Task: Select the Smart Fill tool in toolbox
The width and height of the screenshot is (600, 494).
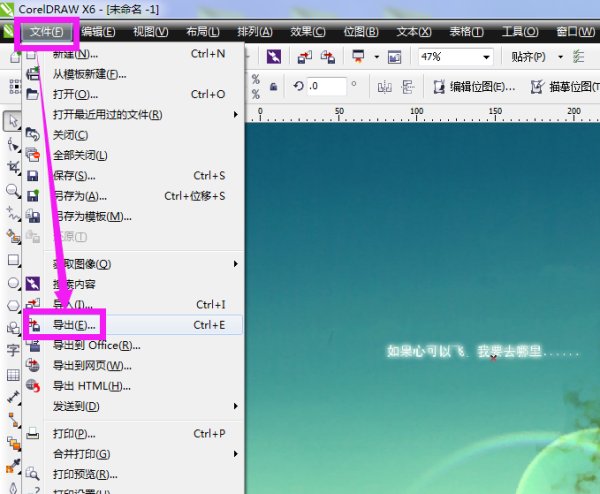Action: tap(13, 236)
